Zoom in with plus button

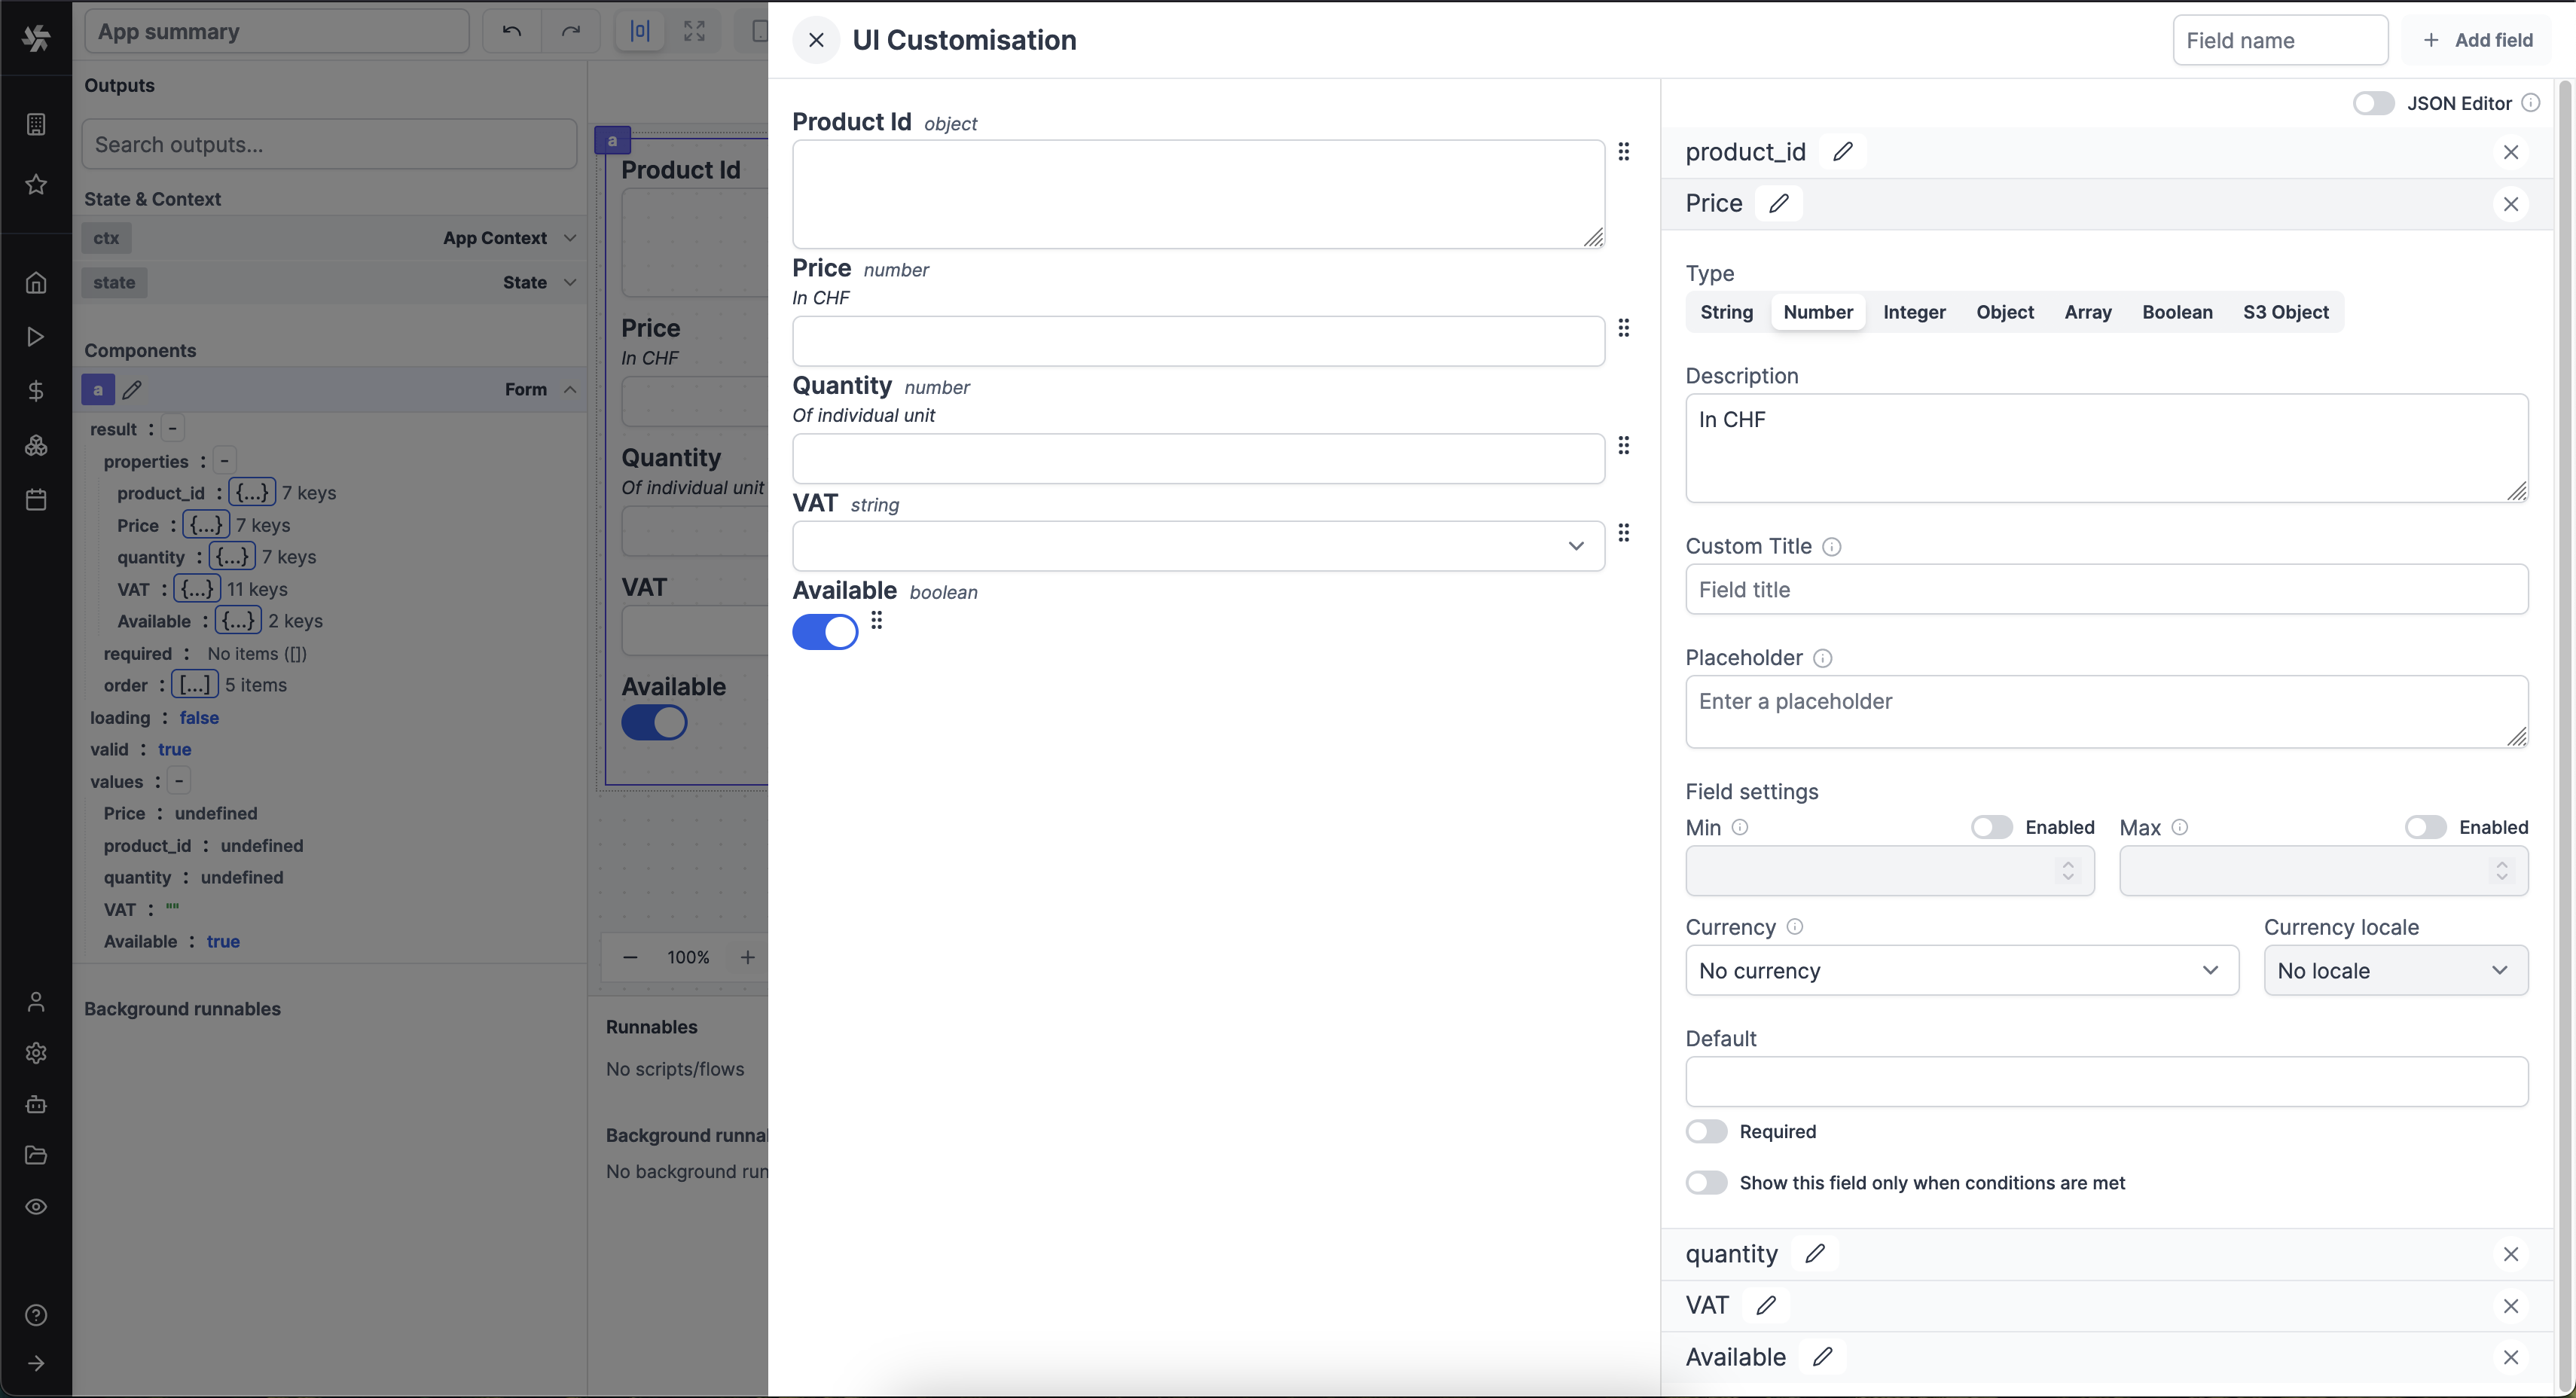pos(747,957)
